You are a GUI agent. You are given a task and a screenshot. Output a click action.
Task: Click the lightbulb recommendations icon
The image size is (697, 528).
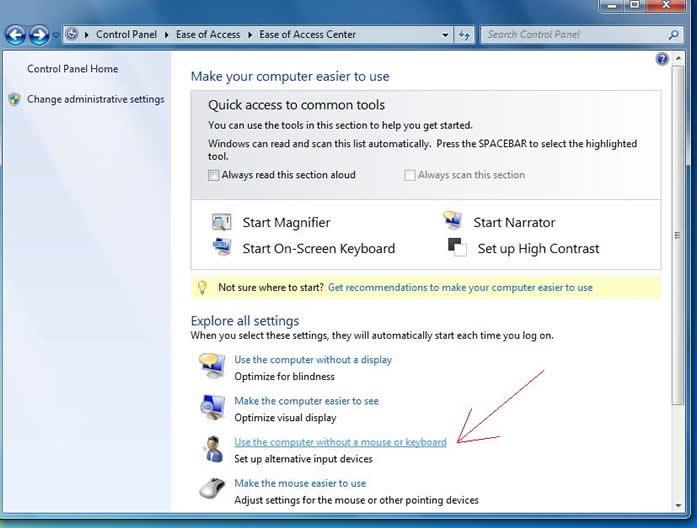tap(202, 287)
